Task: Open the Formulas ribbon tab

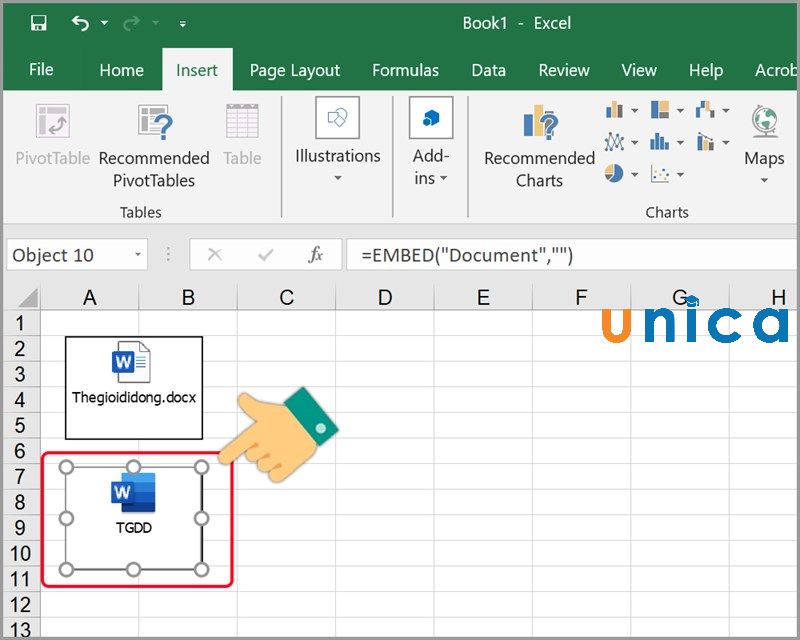Action: [x=405, y=70]
